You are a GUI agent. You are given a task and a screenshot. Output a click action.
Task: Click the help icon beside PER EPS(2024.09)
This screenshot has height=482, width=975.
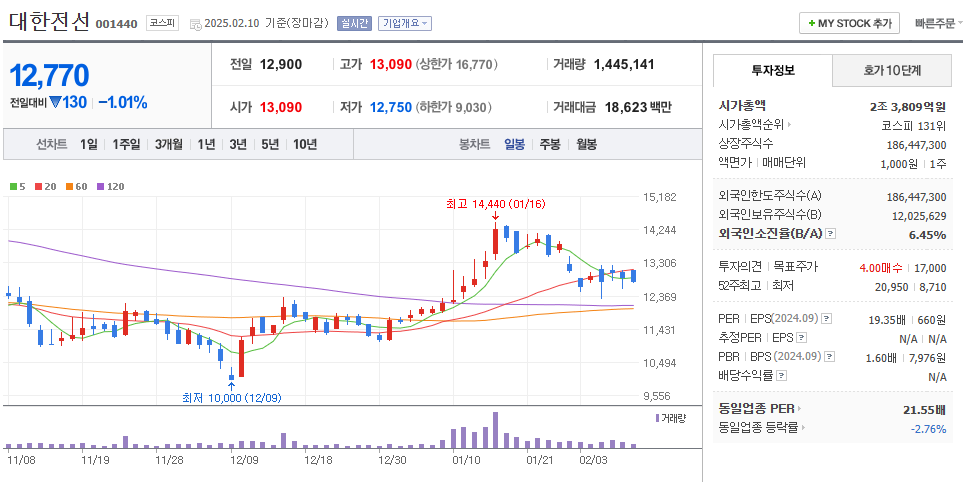click(x=826, y=319)
